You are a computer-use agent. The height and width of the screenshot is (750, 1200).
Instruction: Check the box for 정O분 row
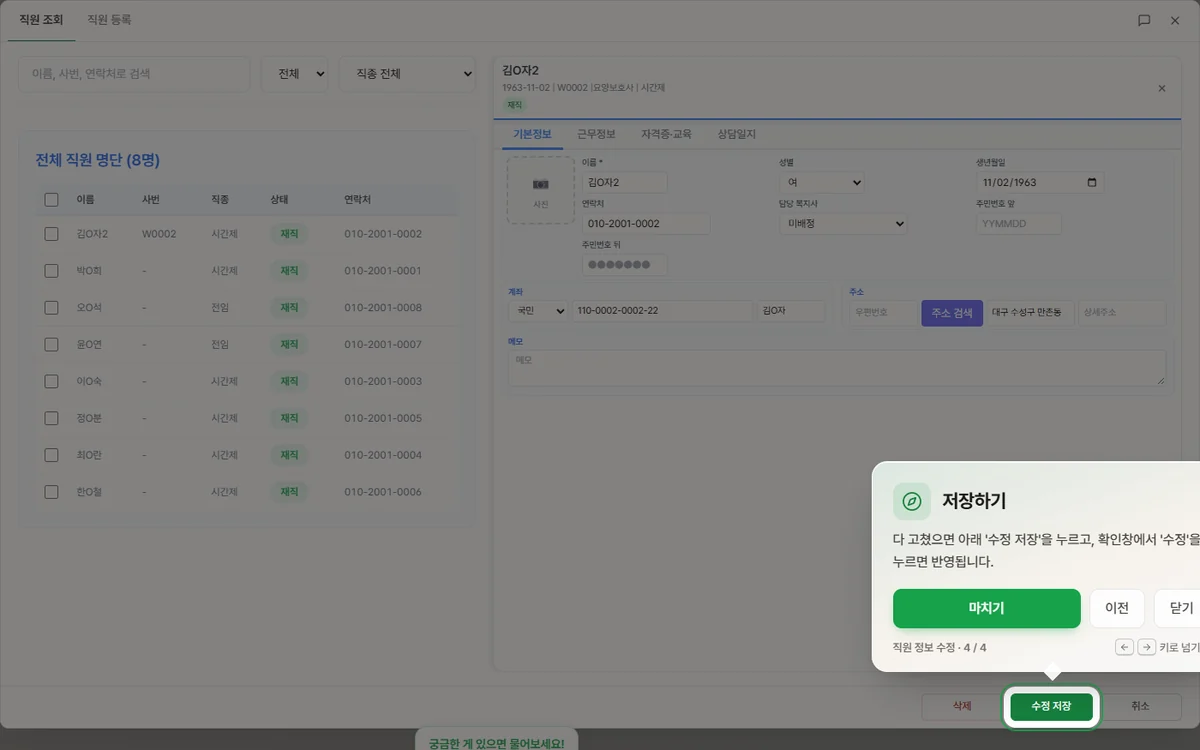[x=52, y=418]
